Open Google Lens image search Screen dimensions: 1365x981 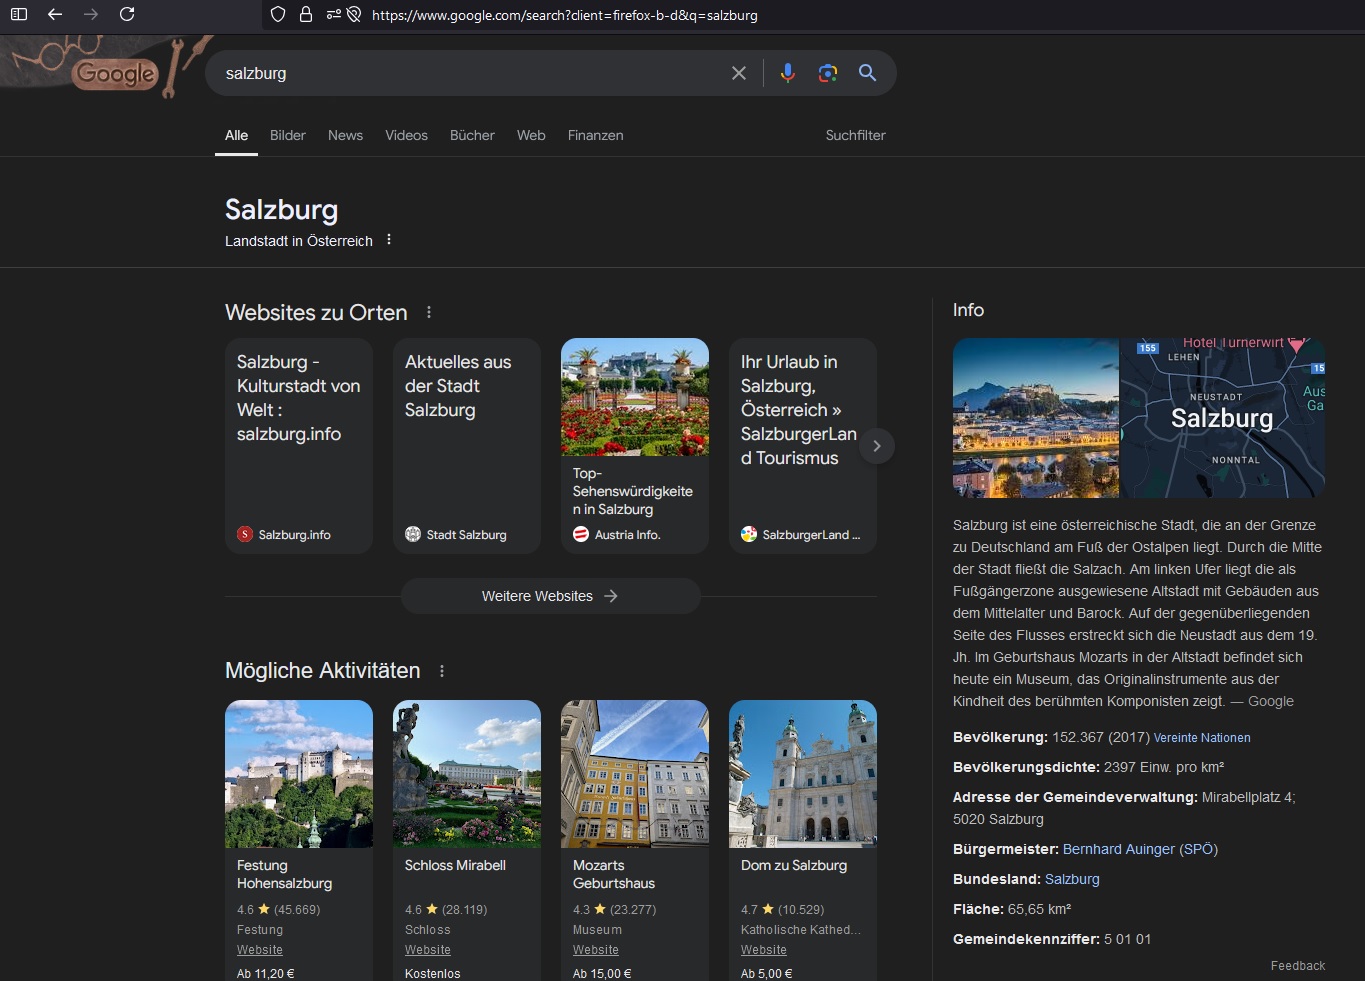(827, 73)
